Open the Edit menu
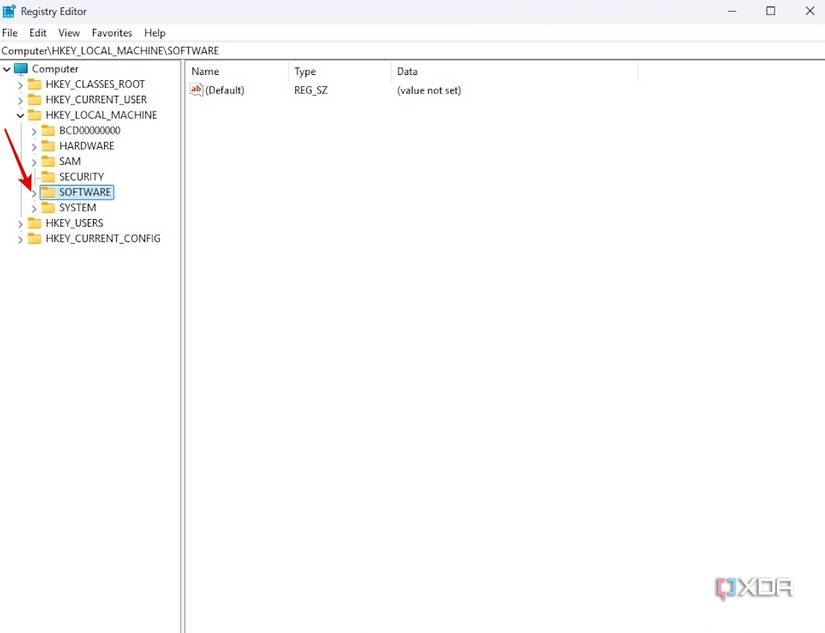The height and width of the screenshot is (633, 825). click(x=37, y=32)
